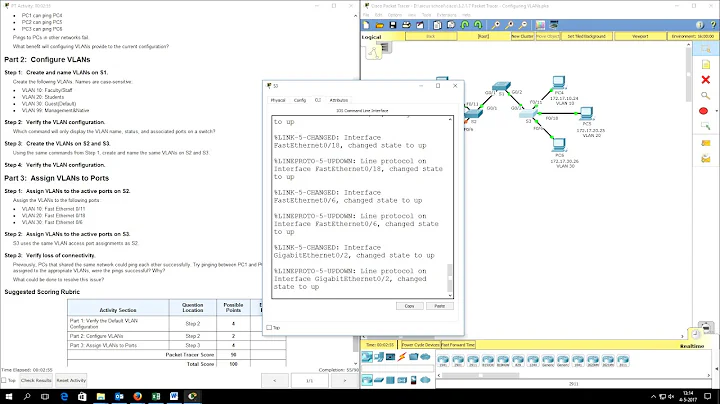Click the Print icon in Packet Tracer toolbar
720x404 pixels.
(x=406, y=25)
